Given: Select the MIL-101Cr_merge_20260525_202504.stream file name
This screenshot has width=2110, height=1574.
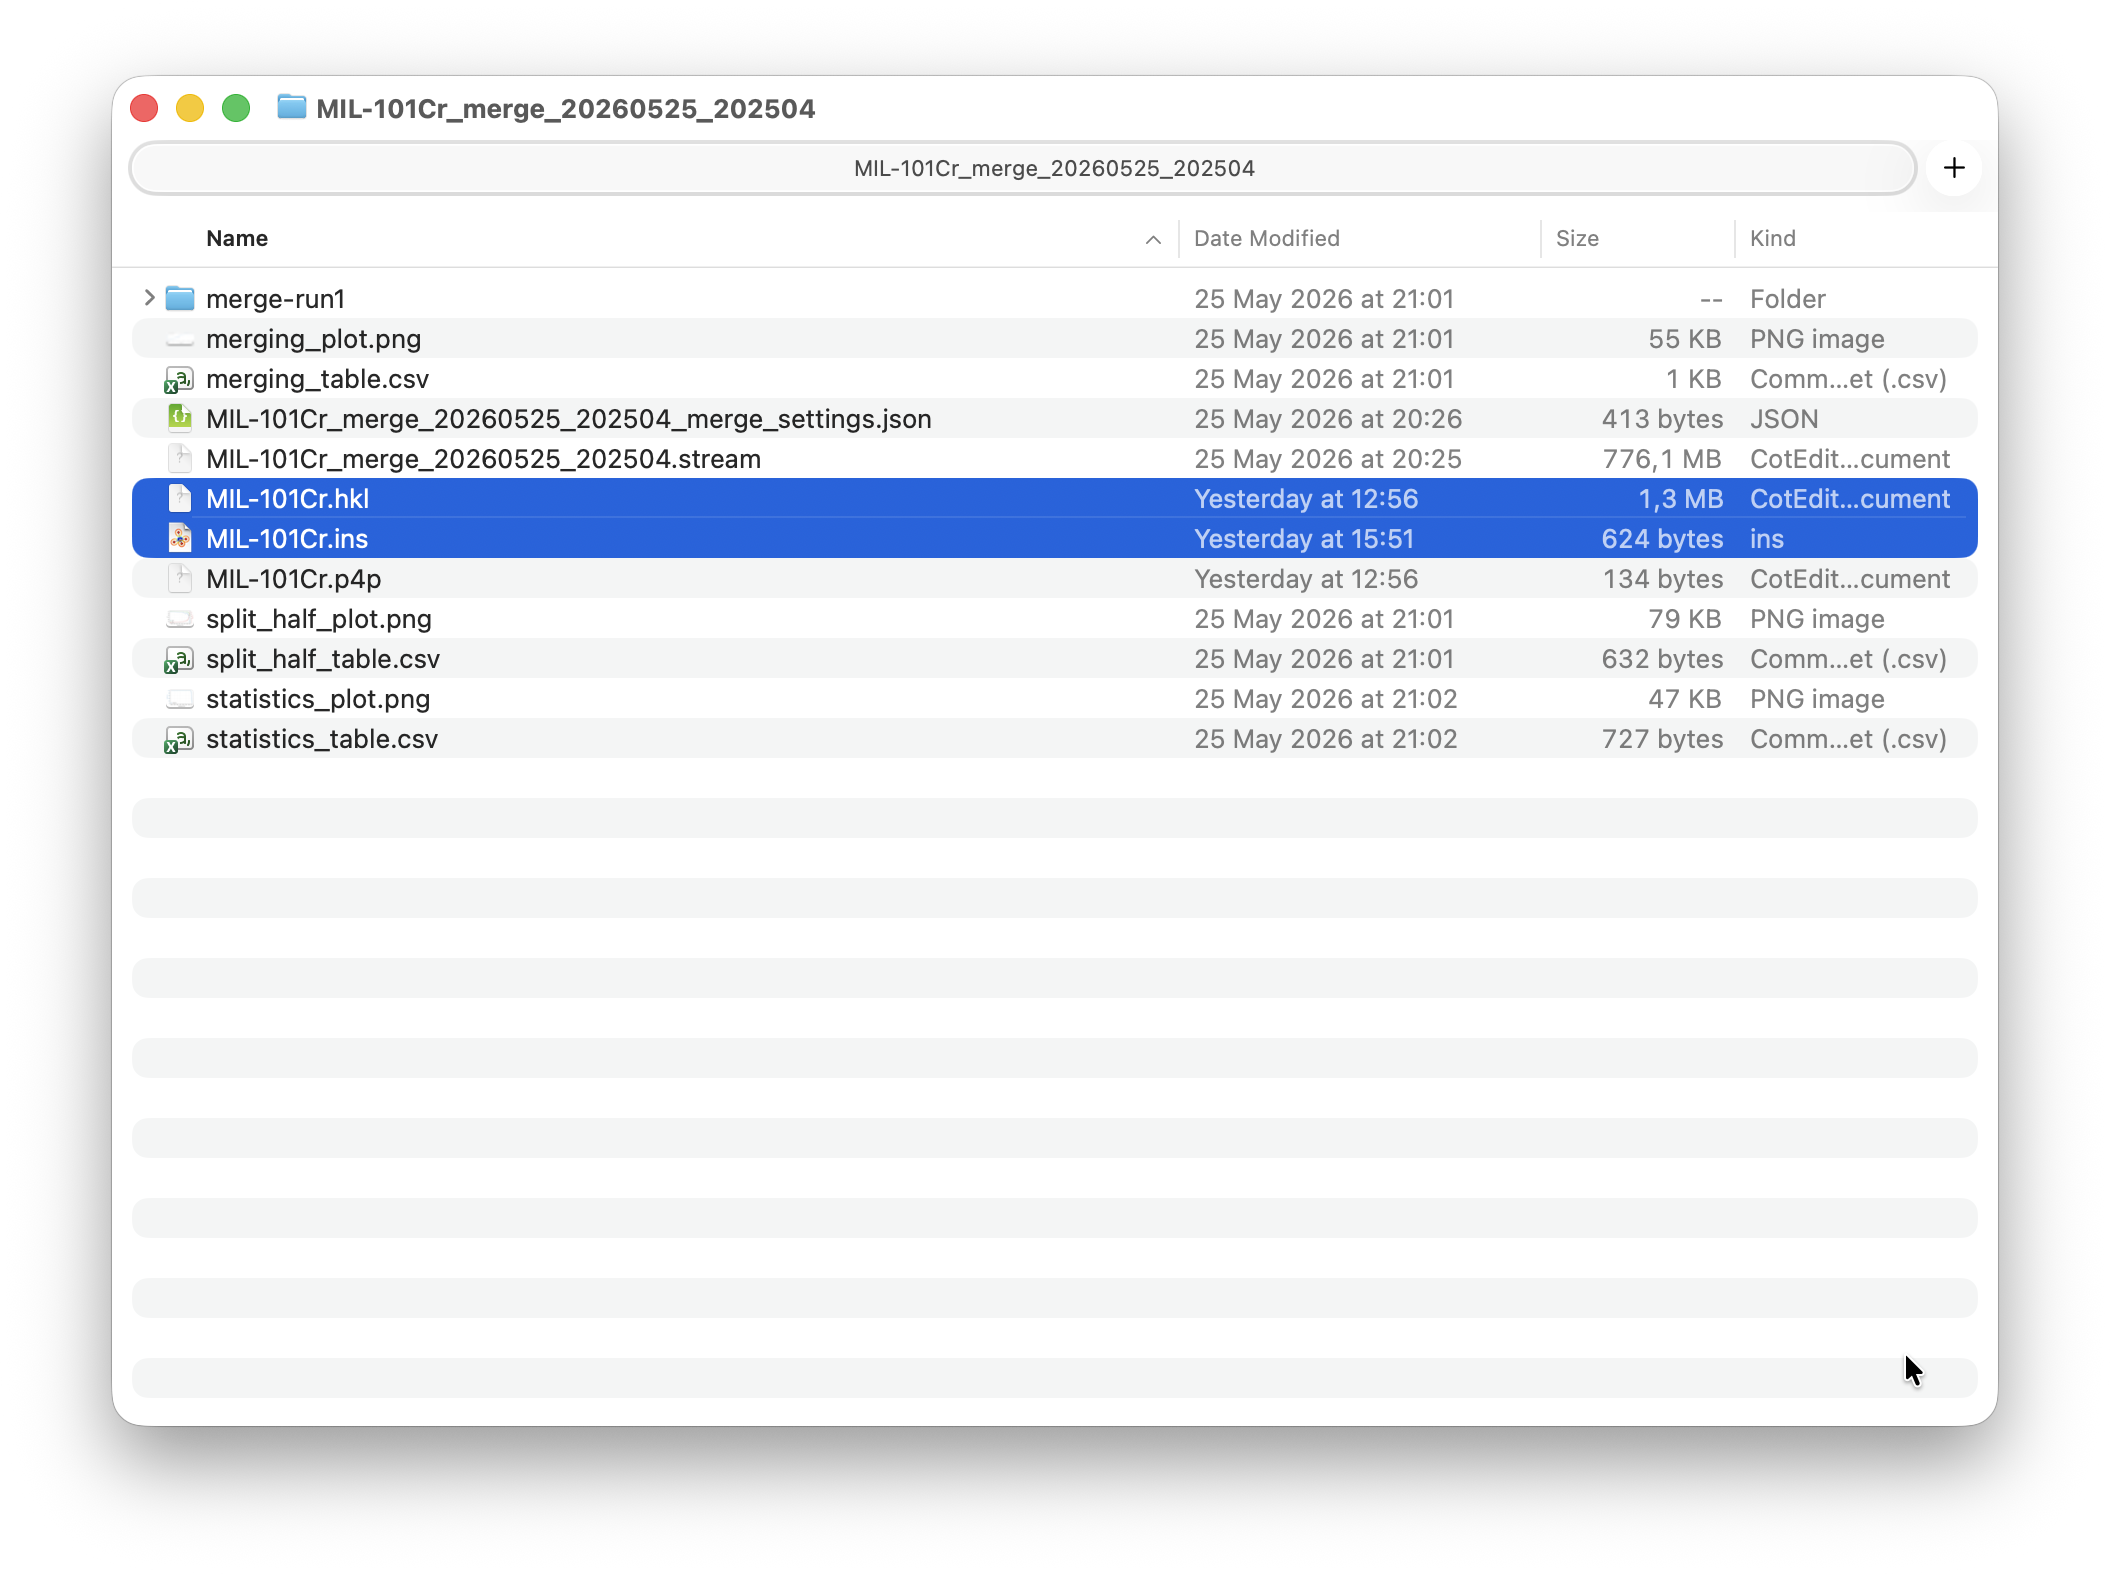Looking at the screenshot, I should tap(483, 459).
